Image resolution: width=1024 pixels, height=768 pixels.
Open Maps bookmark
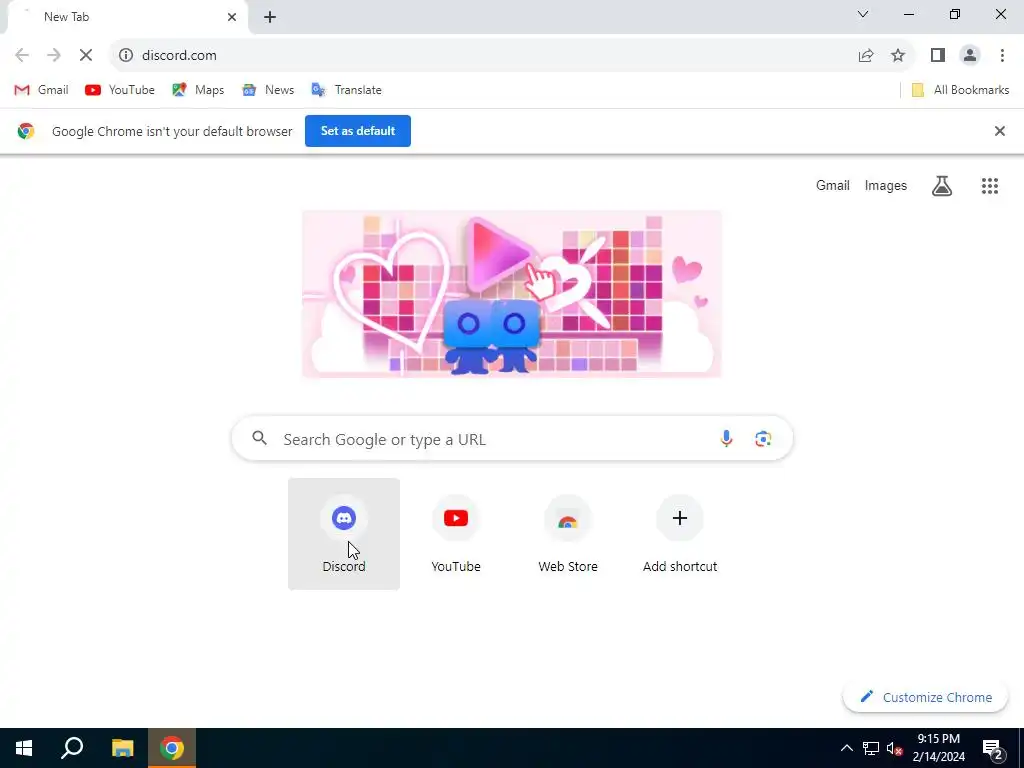(x=198, y=90)
